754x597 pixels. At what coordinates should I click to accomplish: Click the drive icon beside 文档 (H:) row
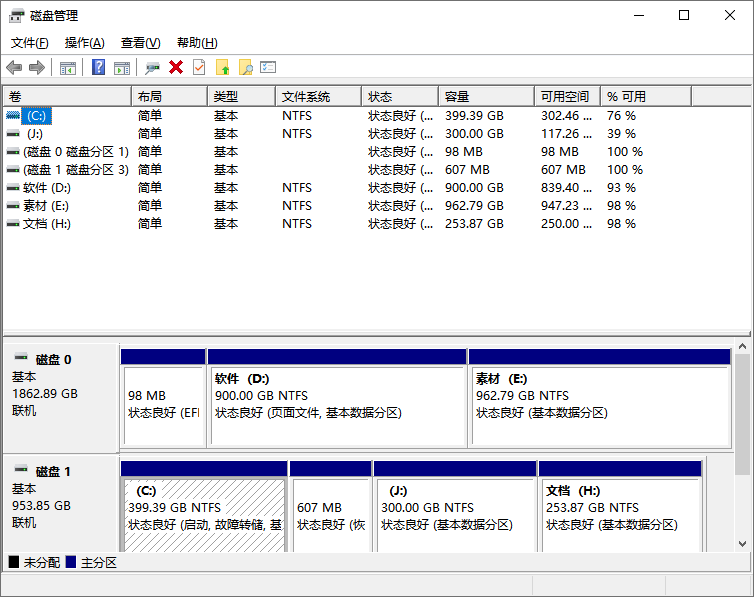coord(13,224)
